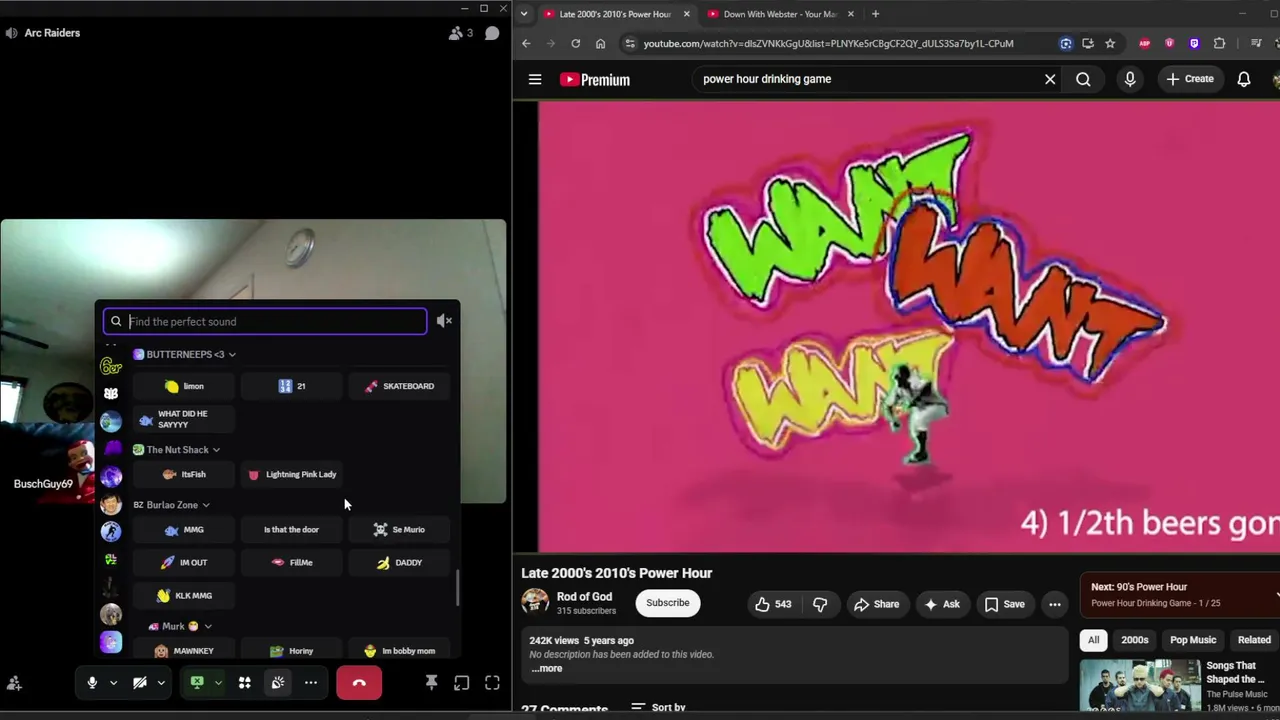This screenshot has height=720, width=1280.
Task: Enter full screen in the call
Action: click(x=492, y=683)
